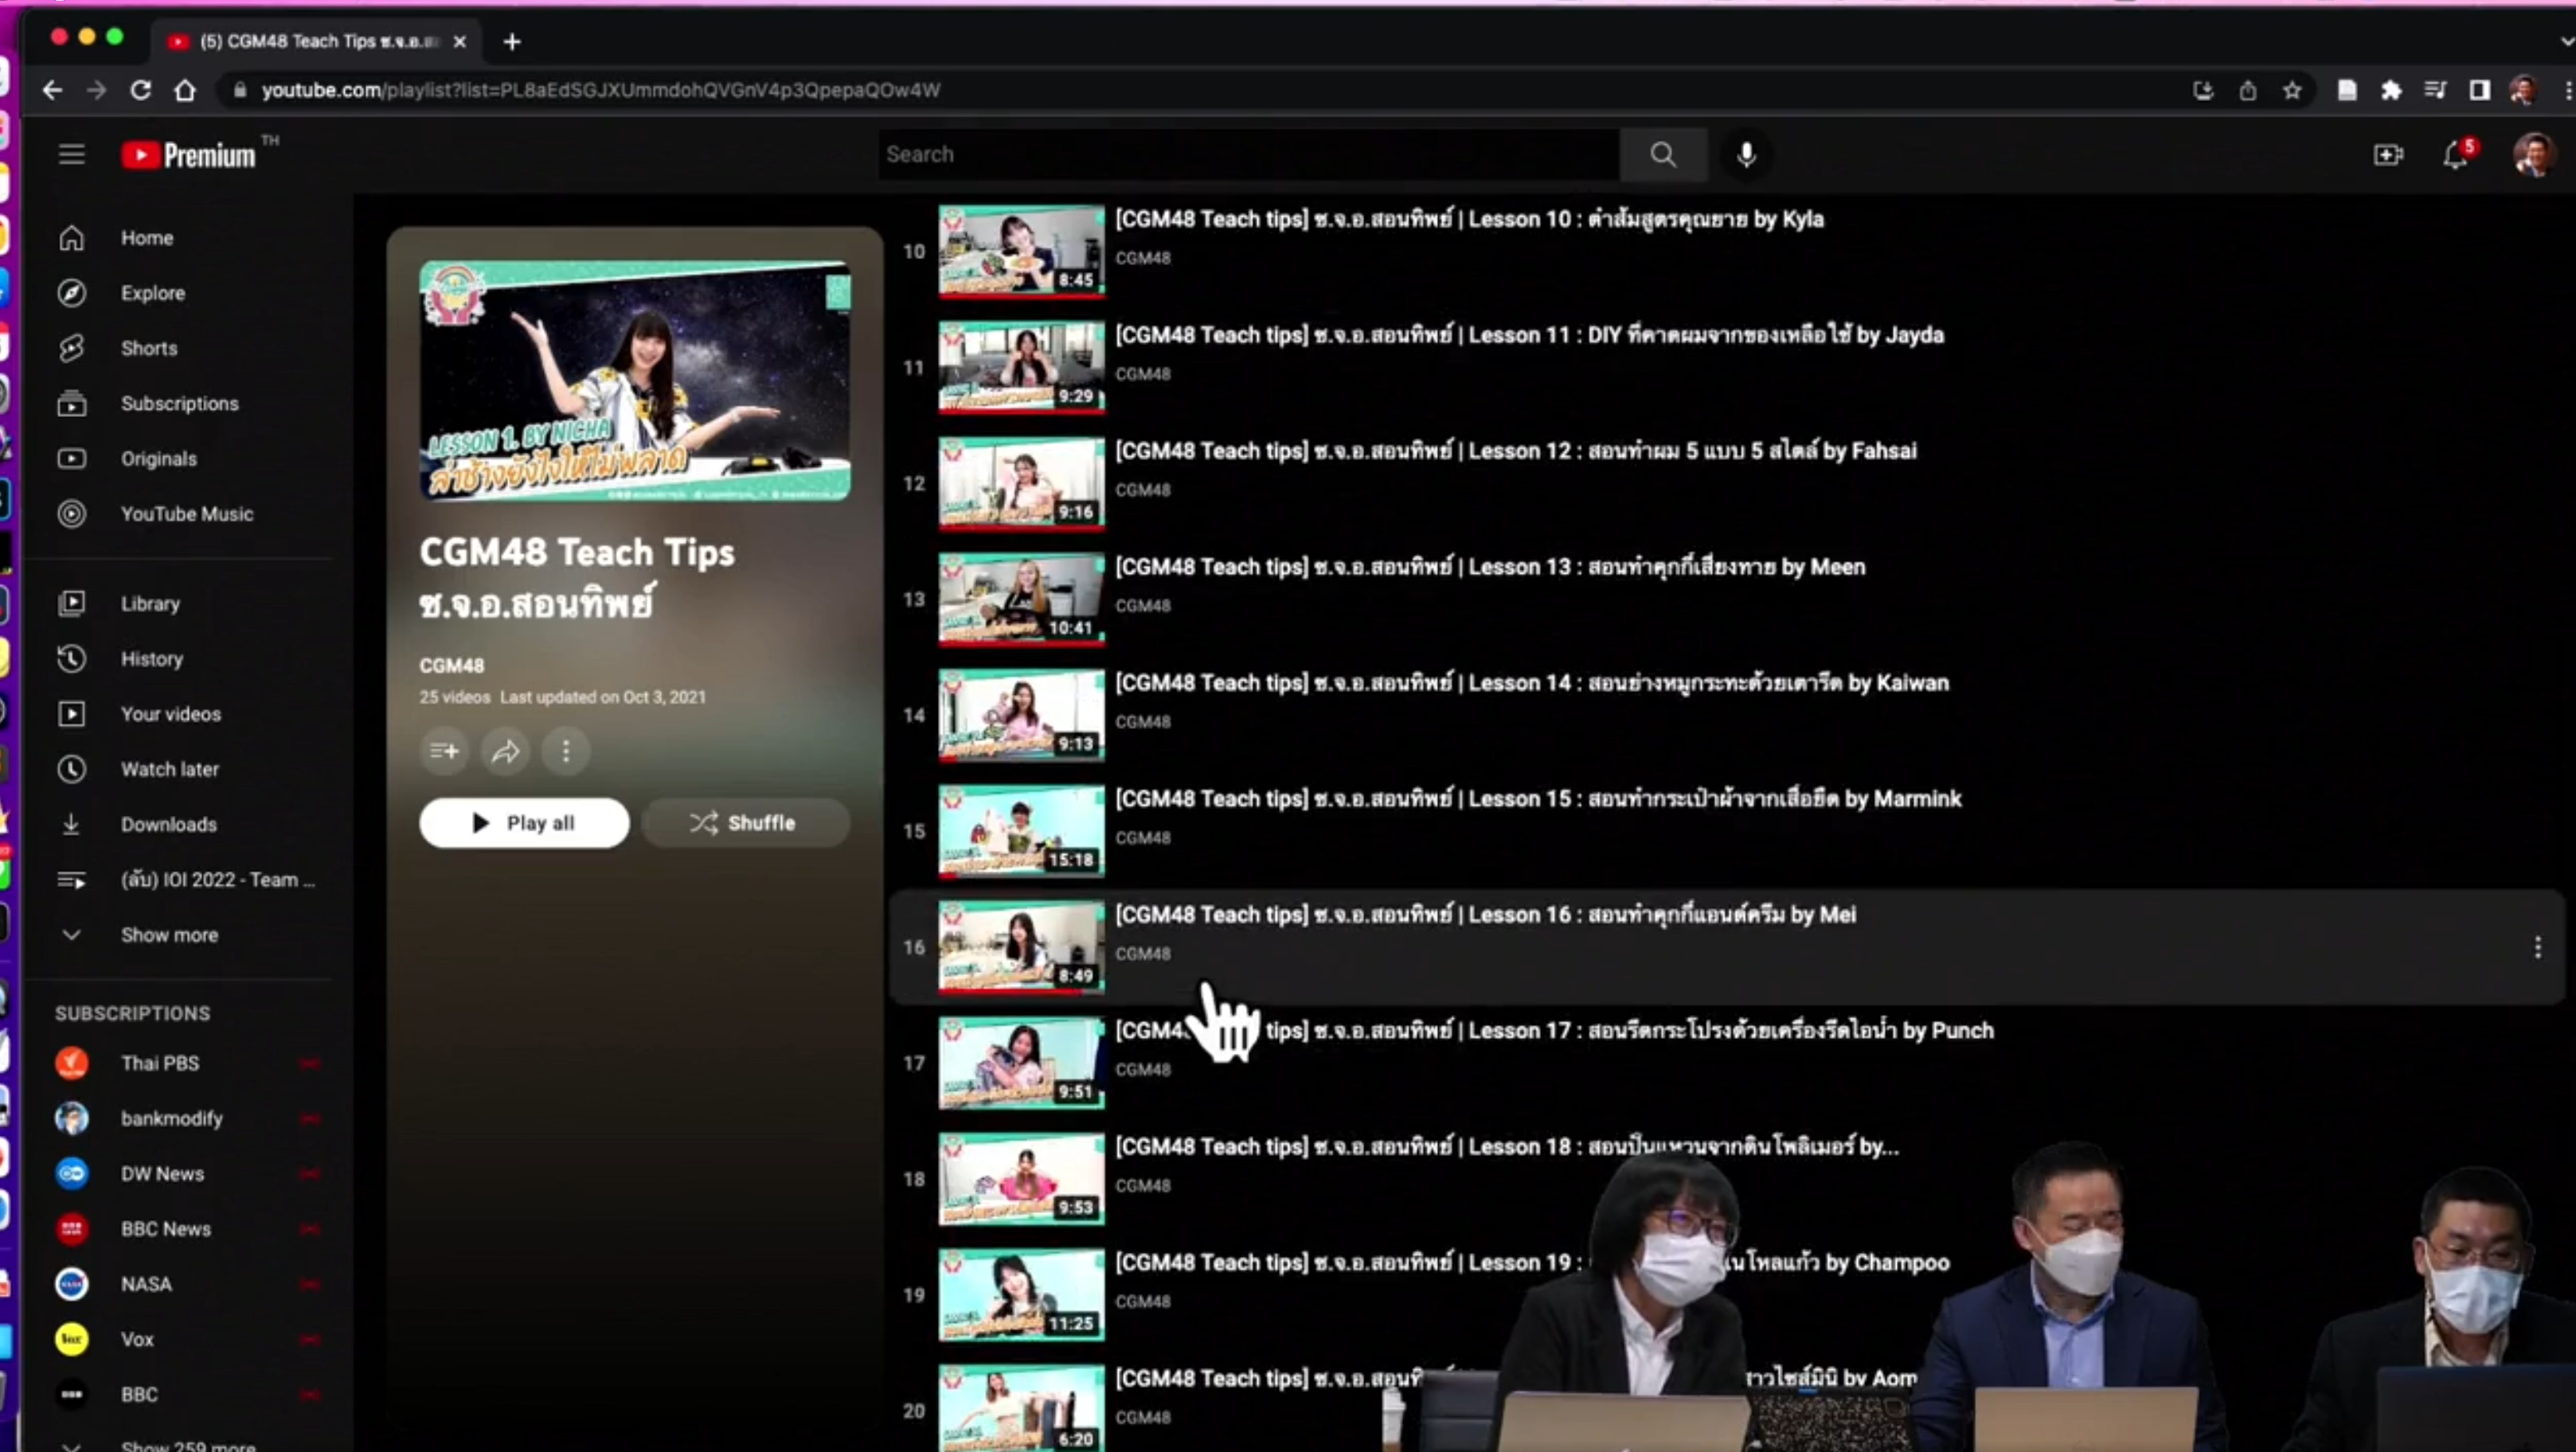2576x1452 pixels.
Task: Bookmark this page with star
Action: pos(2292,91)
